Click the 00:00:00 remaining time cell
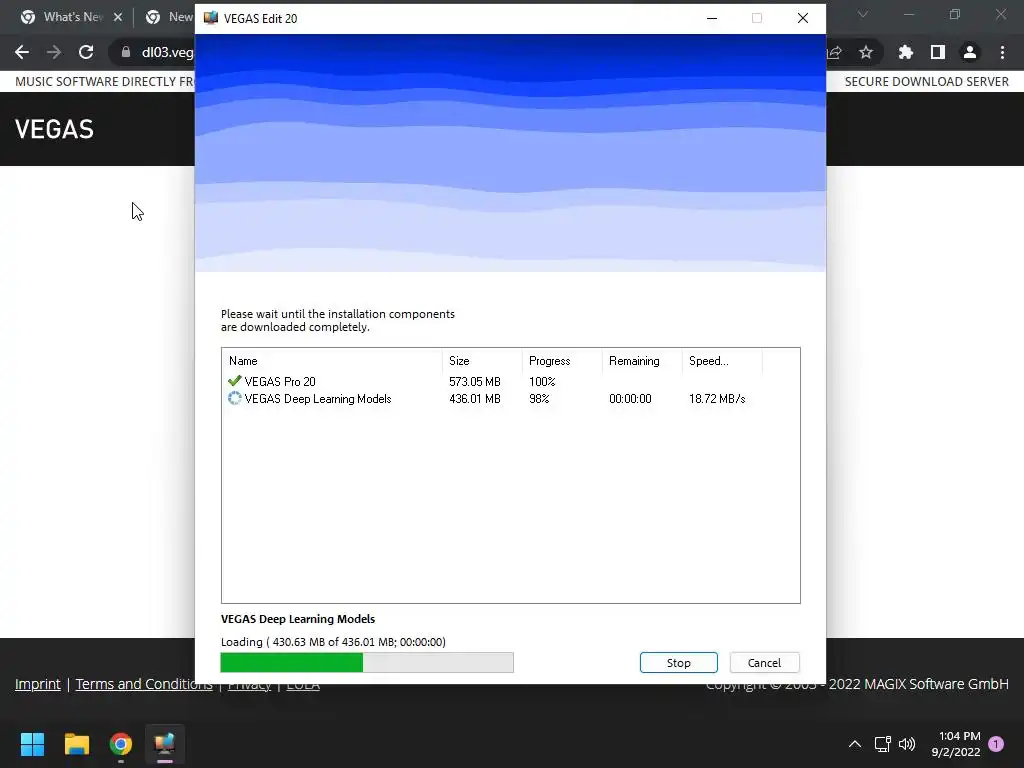 (x=630, y=399)
